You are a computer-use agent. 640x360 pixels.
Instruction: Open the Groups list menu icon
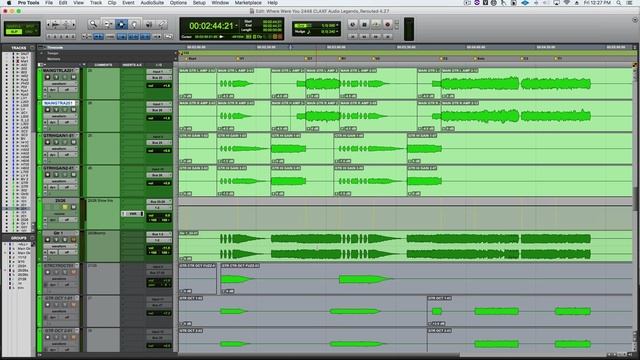coord(32,238)
